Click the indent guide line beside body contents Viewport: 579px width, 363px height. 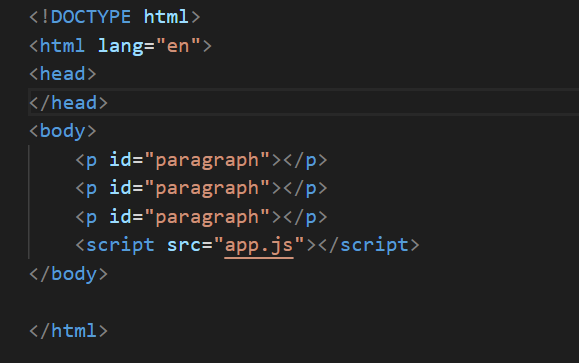click(29, 202)
